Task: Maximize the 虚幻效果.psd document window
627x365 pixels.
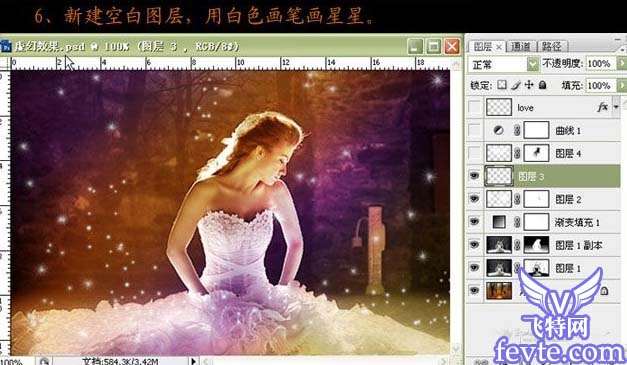Action: (x=433, y=46)
